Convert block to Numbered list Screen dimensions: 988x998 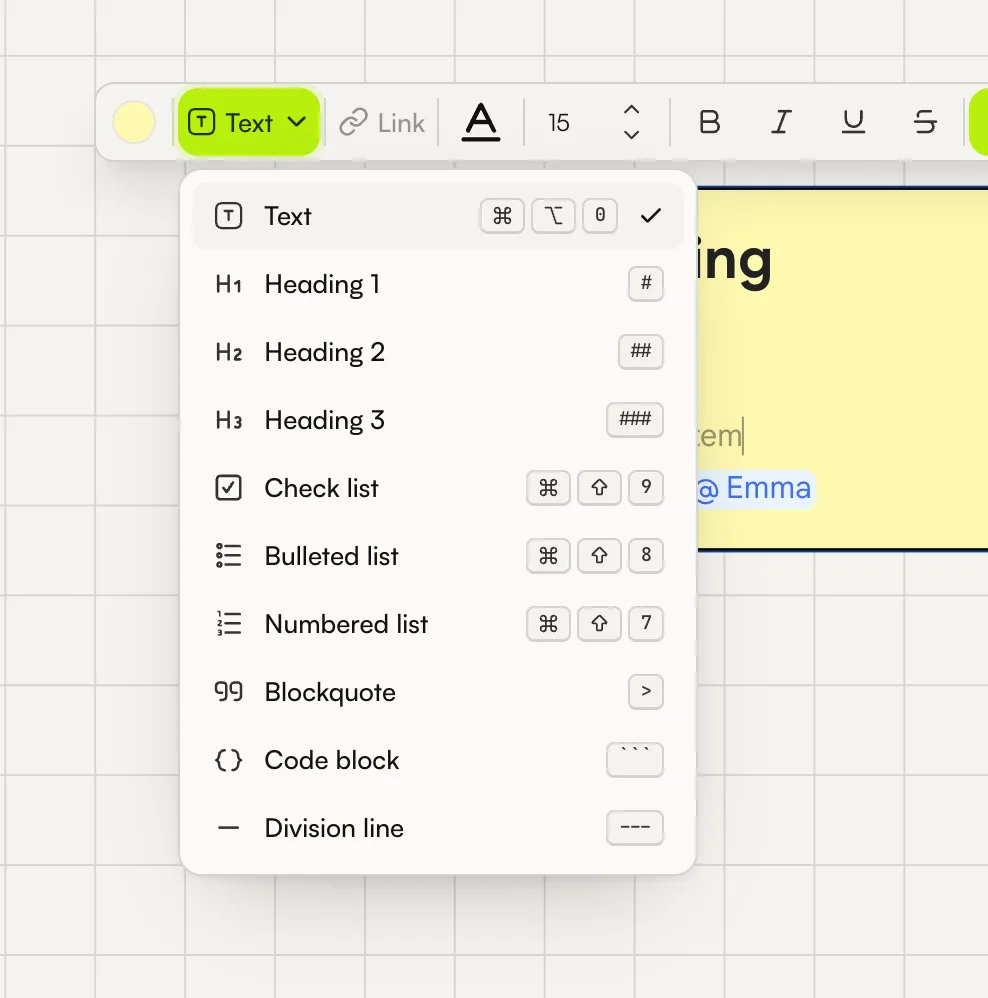click(438, 624)
